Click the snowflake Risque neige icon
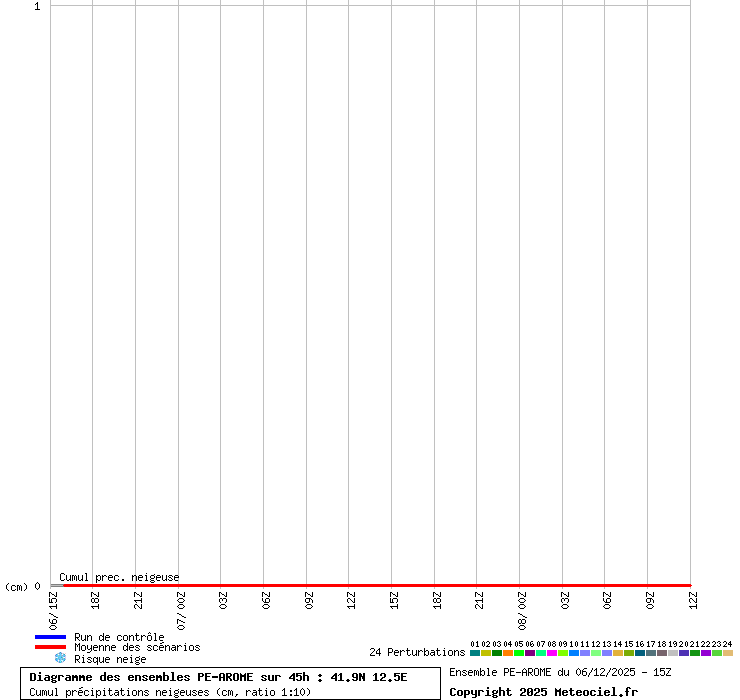Image resolution: width=740 pixels, height=700 pixels. pyautogui.click(x=60, y=658)
